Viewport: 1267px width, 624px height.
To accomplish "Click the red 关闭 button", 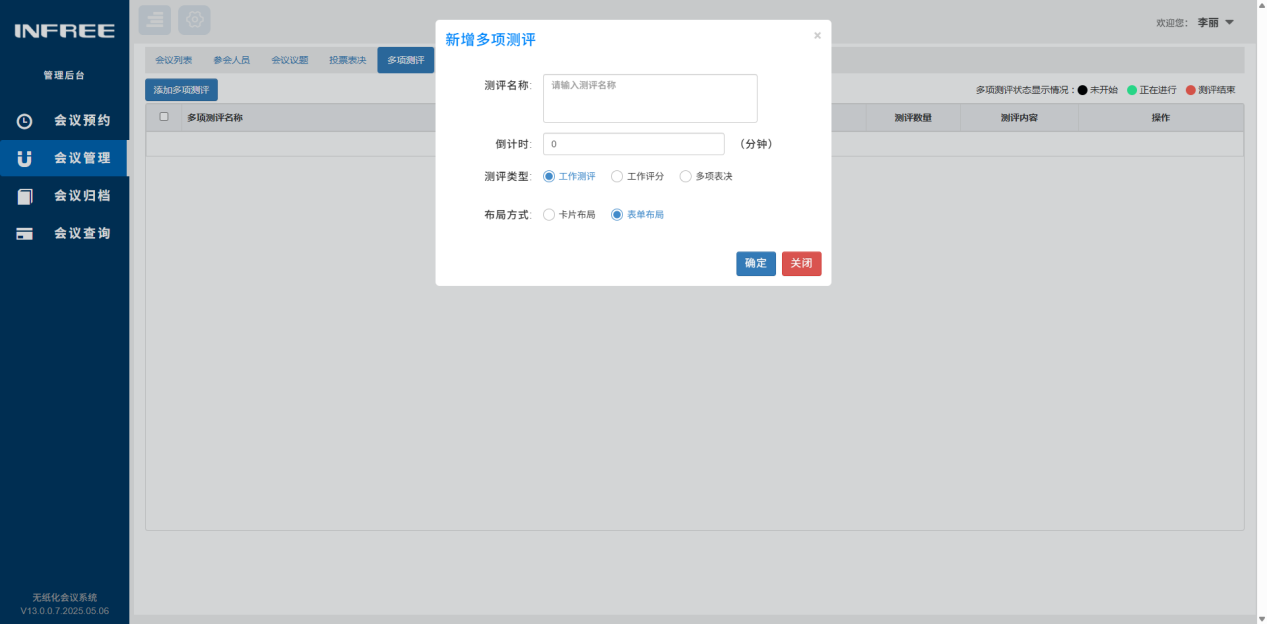I will pyautogui.click(x=802, y=263).
